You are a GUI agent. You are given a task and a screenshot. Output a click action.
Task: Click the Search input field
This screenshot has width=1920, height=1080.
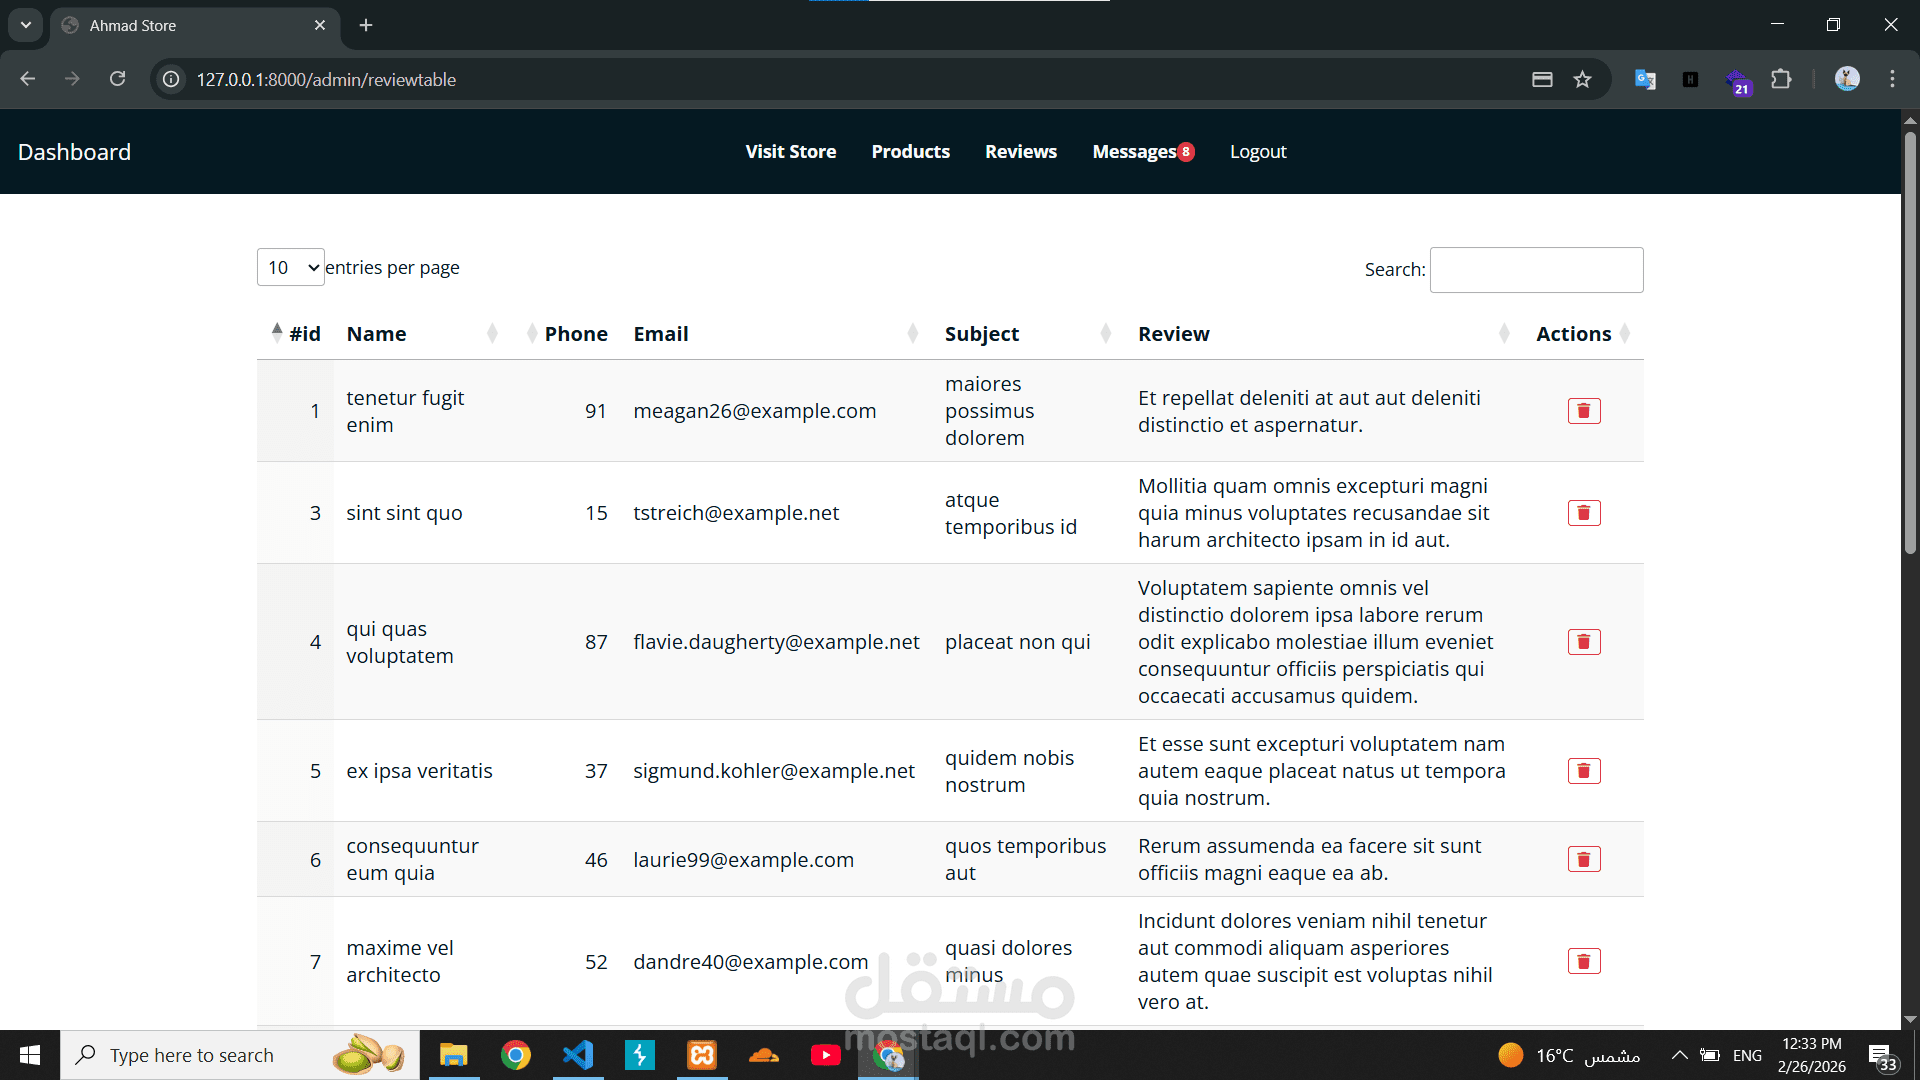pyautogui.click(x=1536, y=270)
